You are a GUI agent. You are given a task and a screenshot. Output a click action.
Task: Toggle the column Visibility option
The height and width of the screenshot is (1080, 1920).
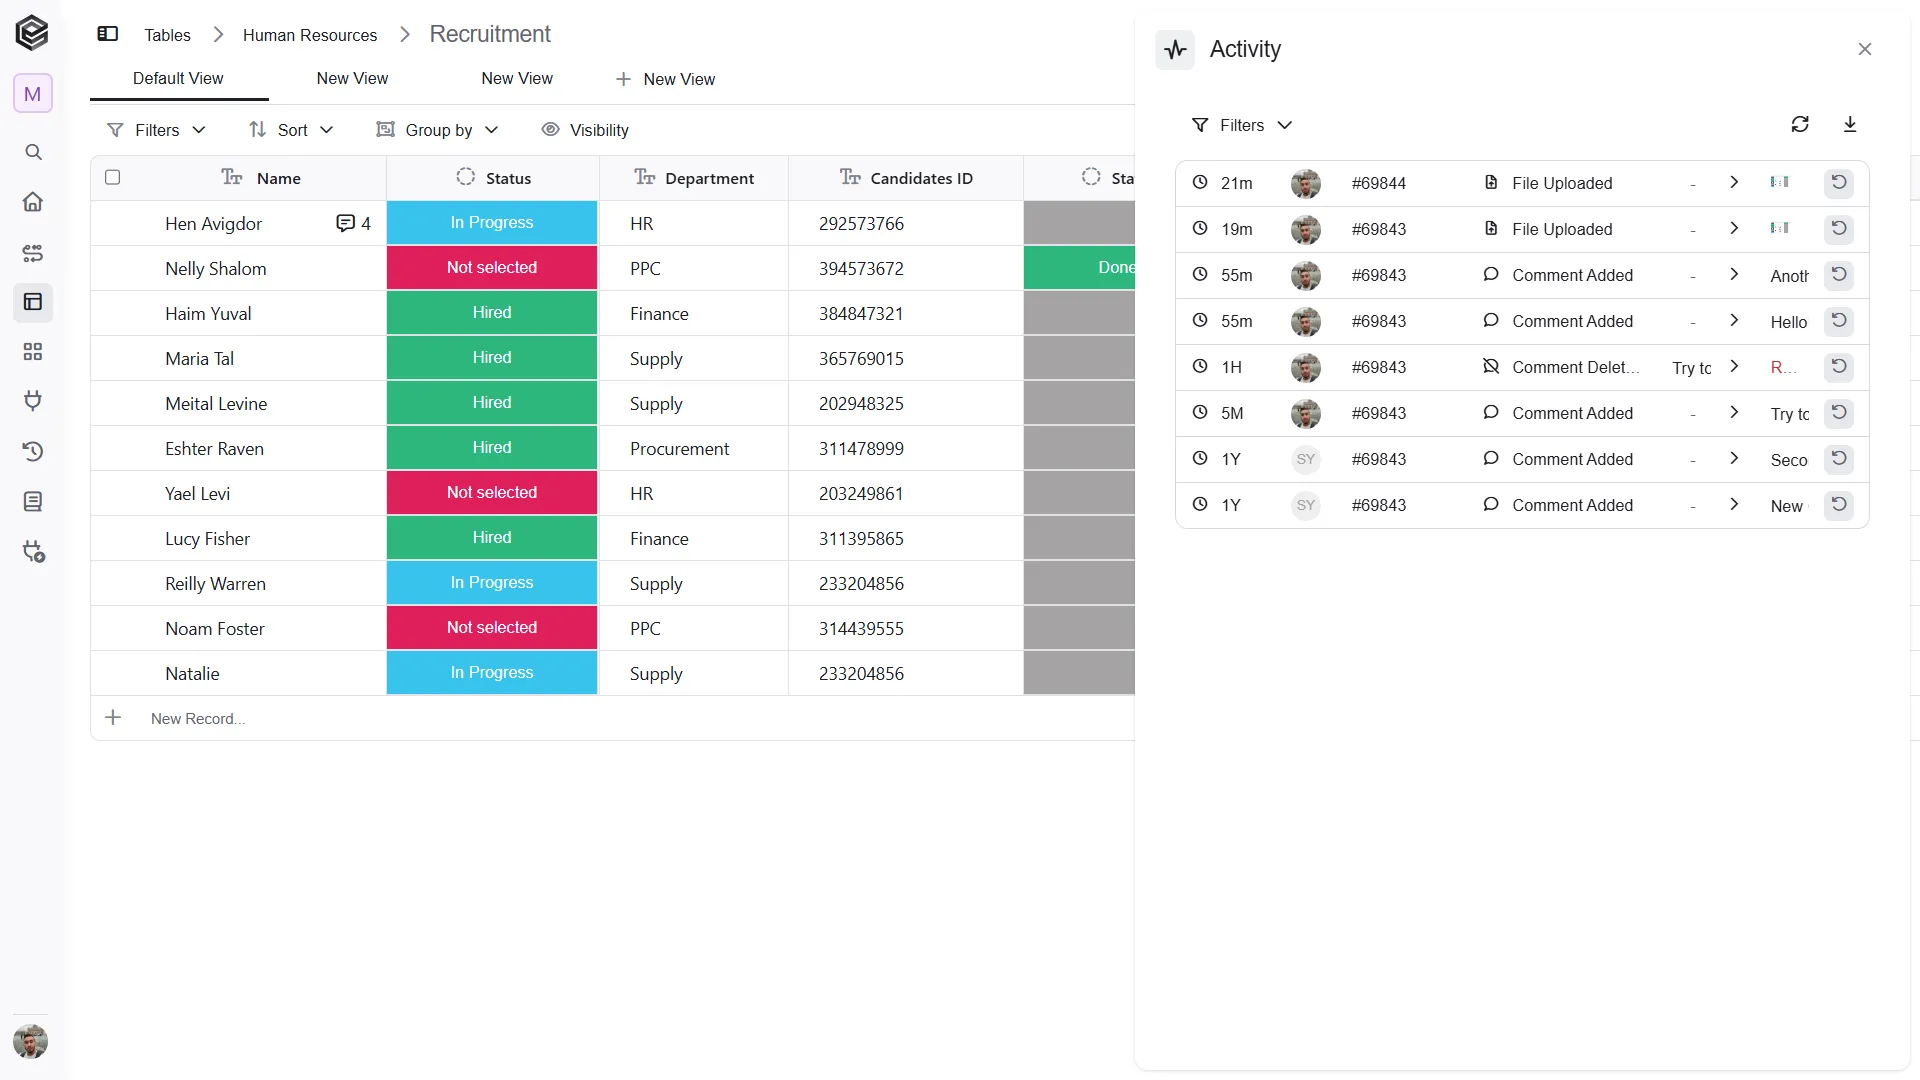click(585, 130)
